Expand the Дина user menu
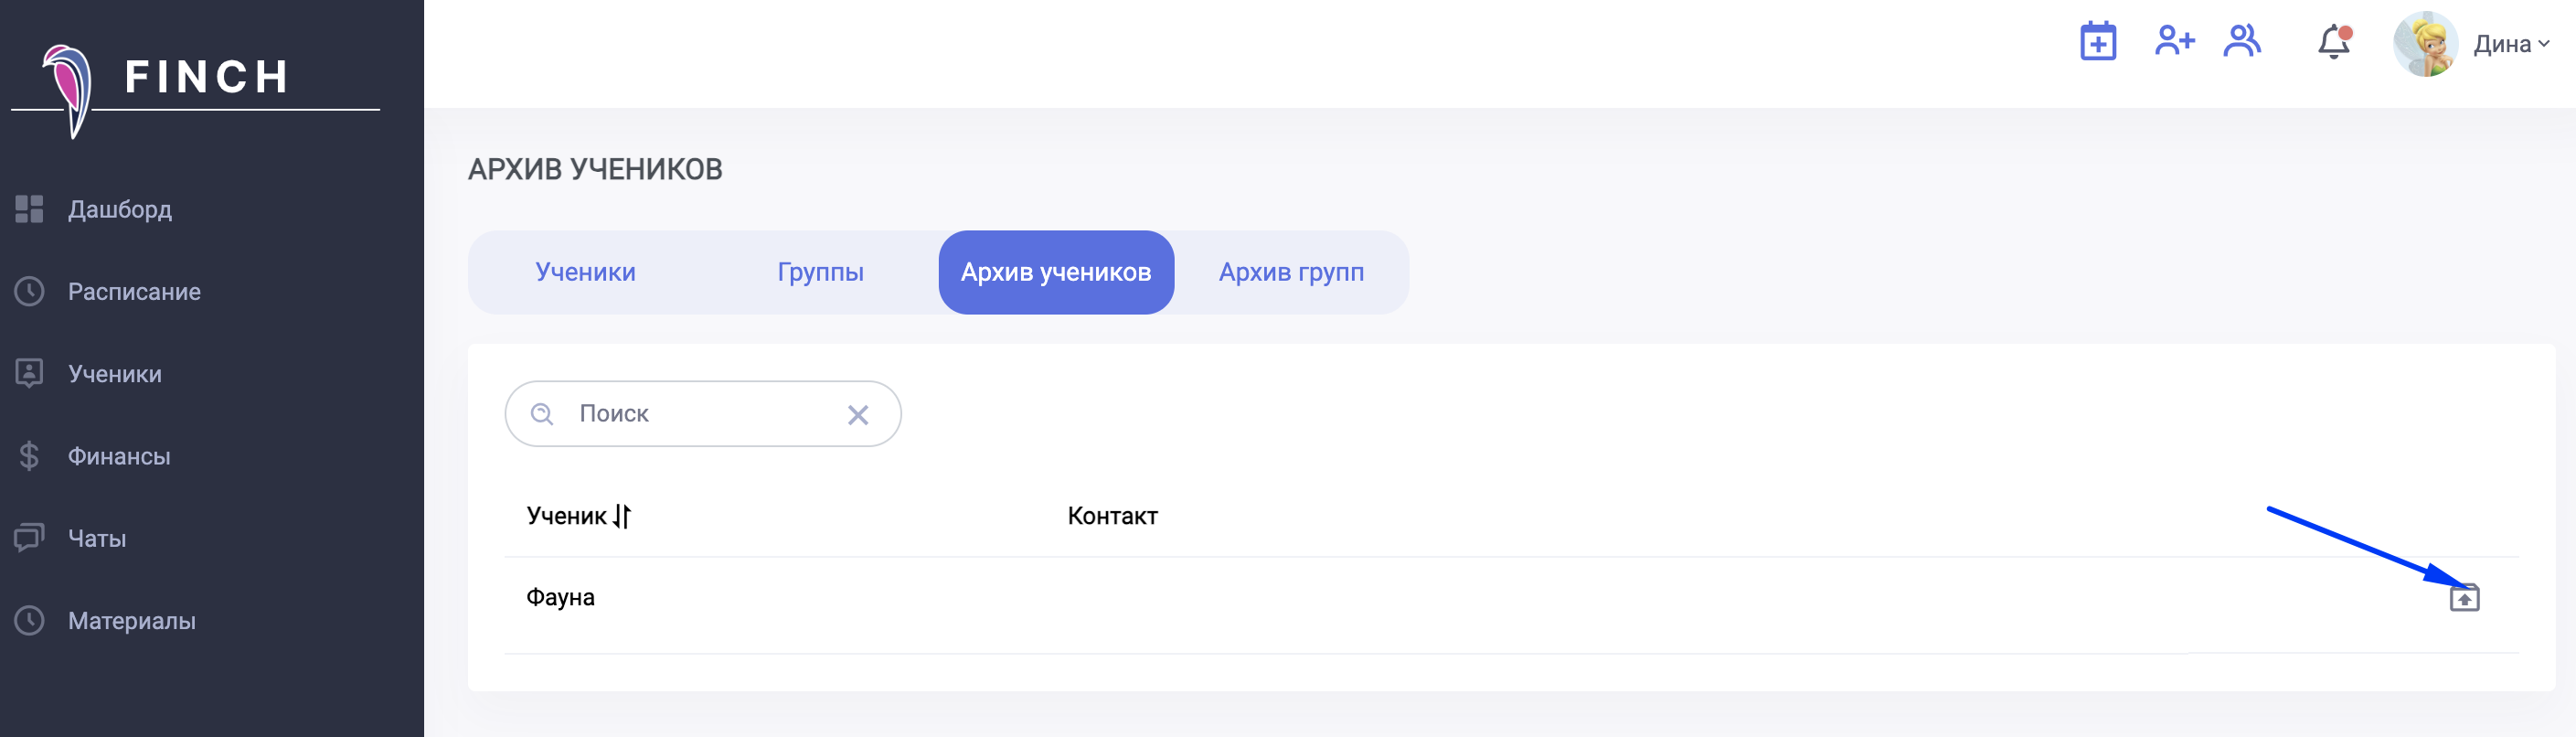This screenshot has width=2576, height=737. [x=2511, y=44]
